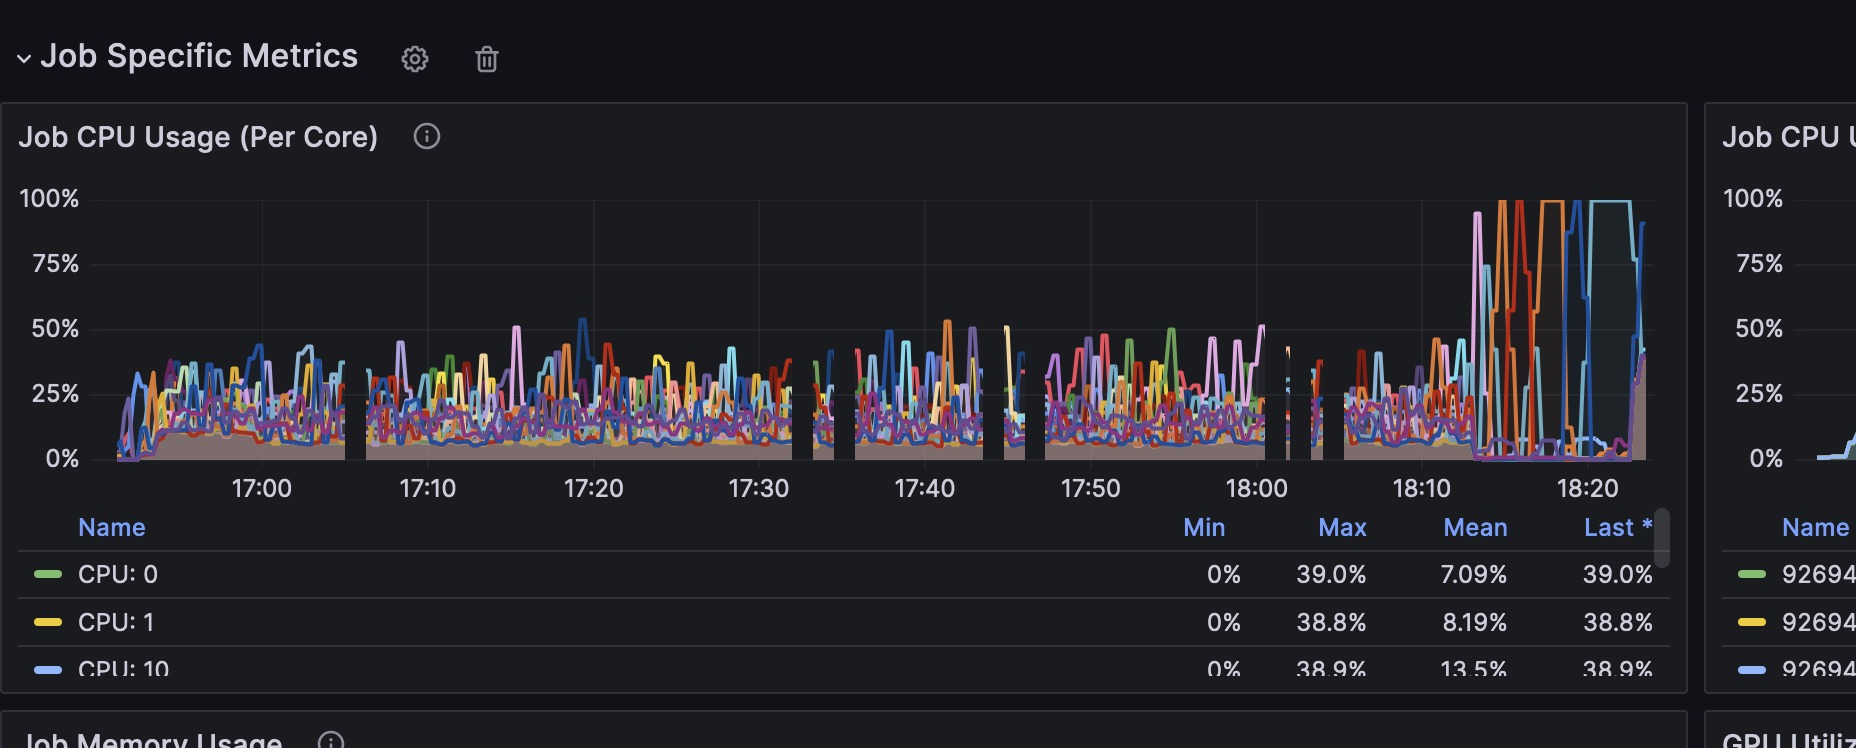Click the 17:40 time axis label
The image size is (1856, 748).
click(925, 488)
